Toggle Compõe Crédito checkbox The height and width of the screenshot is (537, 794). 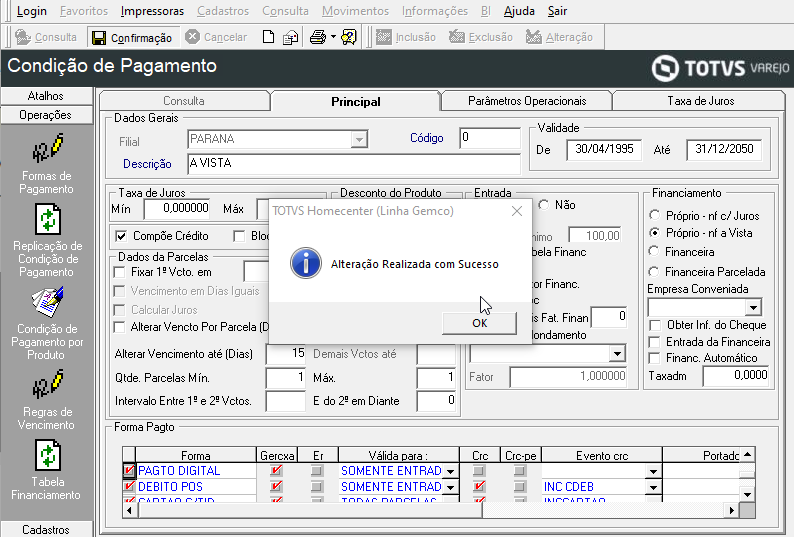[x=121, y=236]
